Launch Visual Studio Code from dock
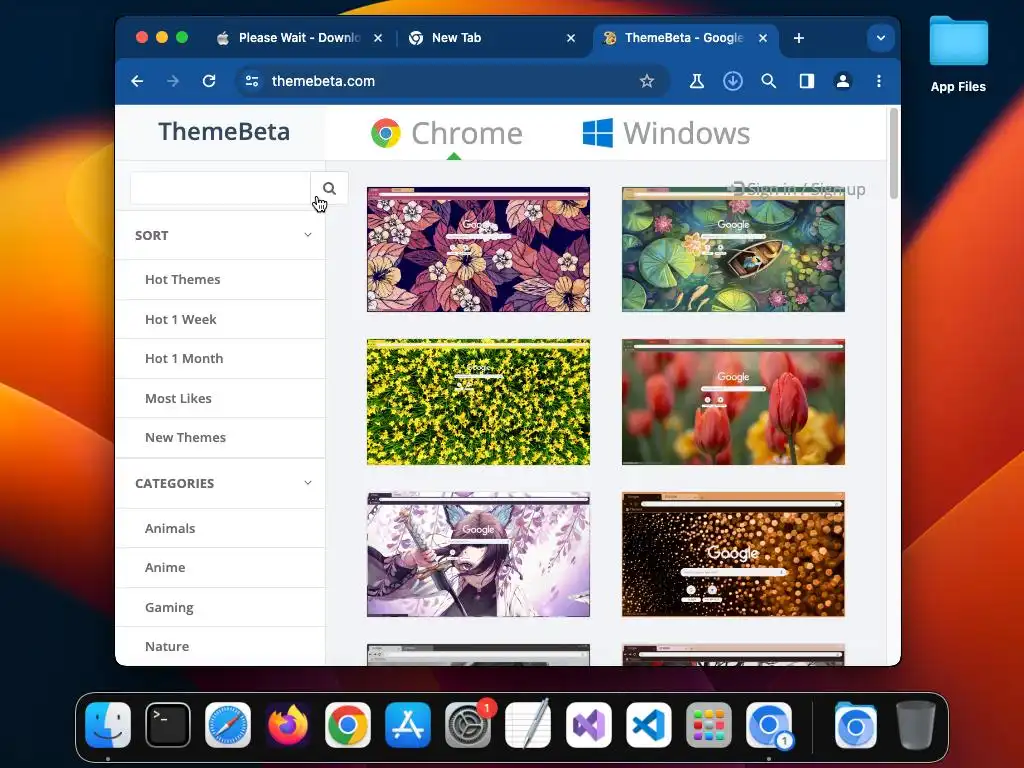 (x=648, y=725)
